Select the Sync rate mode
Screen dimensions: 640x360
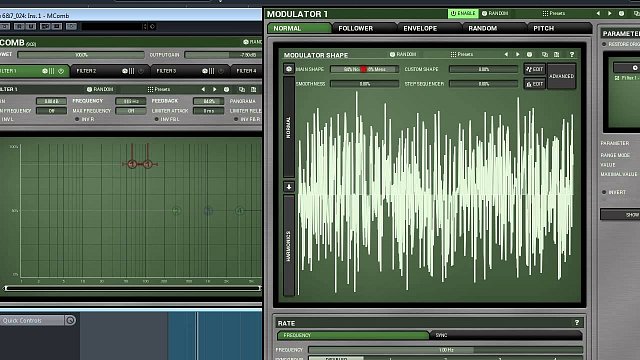tap(506, 335)
